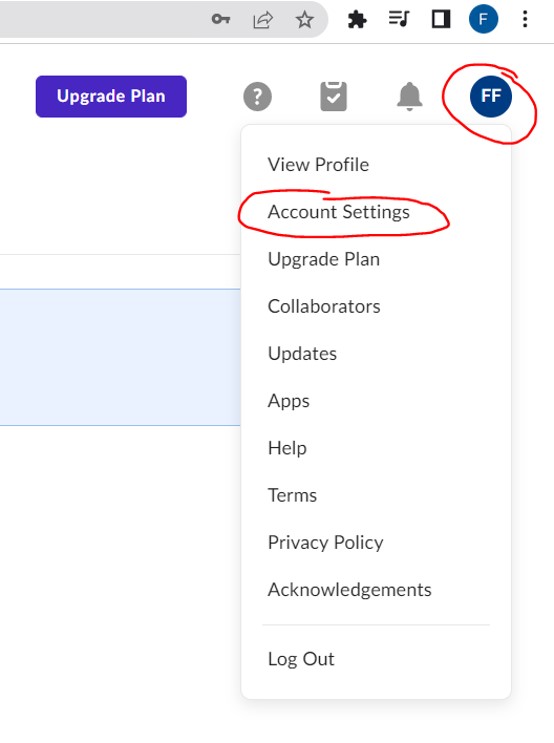Click the purple Upgrade Plan button

pos(111,96)
